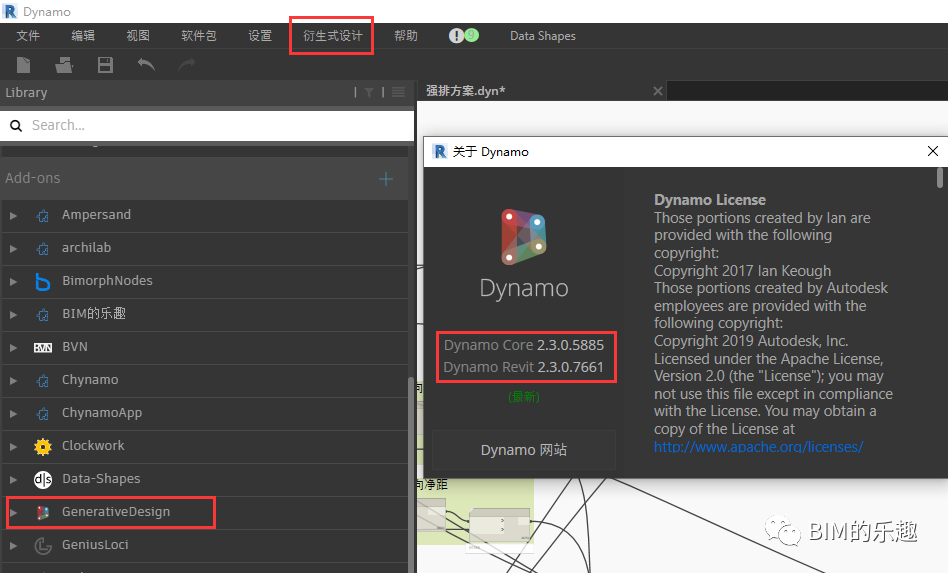Click the Clockwork gear icon
The image size is (948, 573).
click(x=42, y=447)
